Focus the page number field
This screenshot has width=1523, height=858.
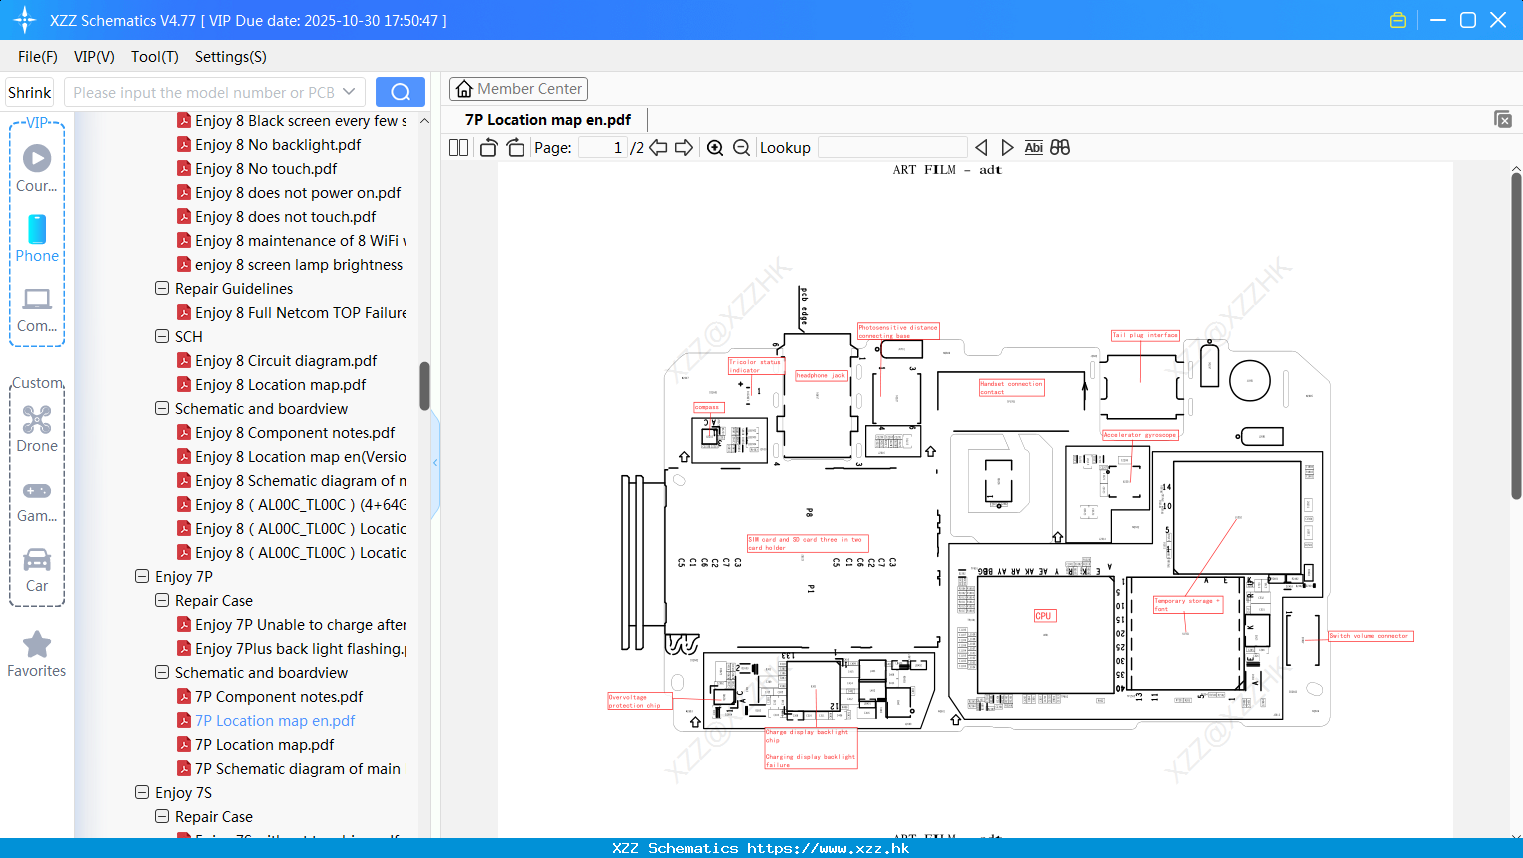click(603, 147)
